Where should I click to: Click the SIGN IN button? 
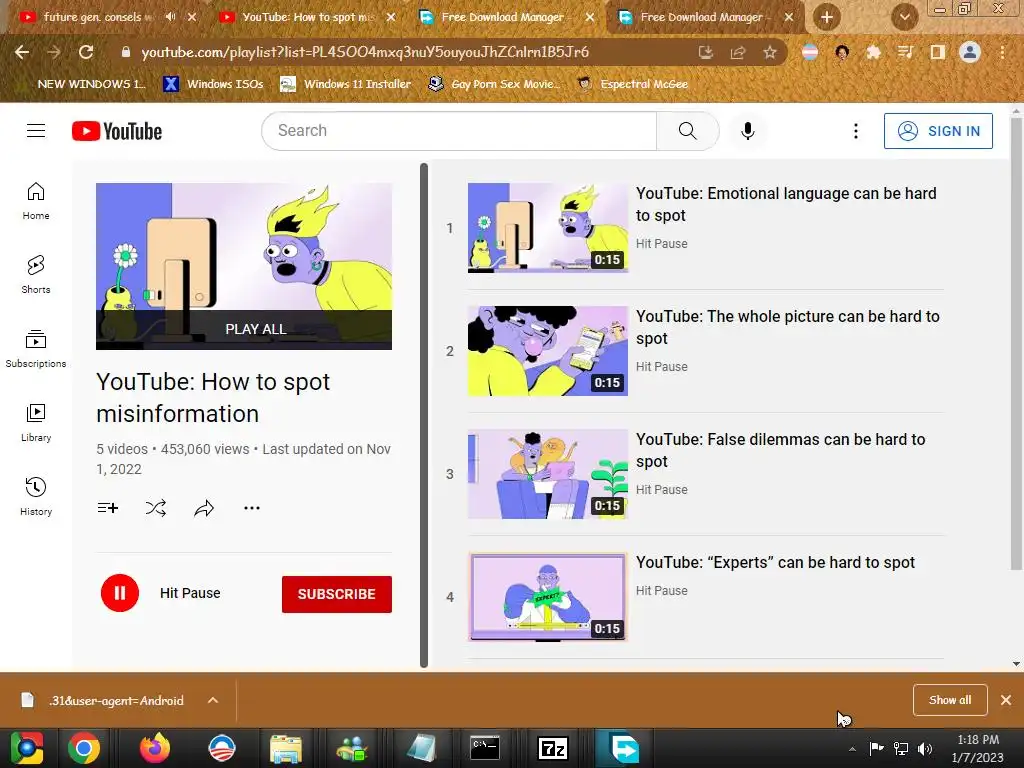938,131
